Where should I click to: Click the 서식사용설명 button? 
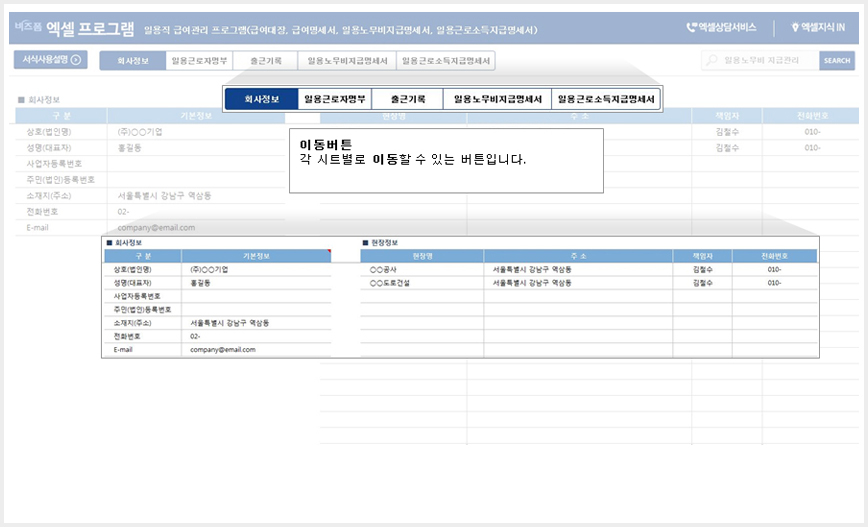(51, 60)
